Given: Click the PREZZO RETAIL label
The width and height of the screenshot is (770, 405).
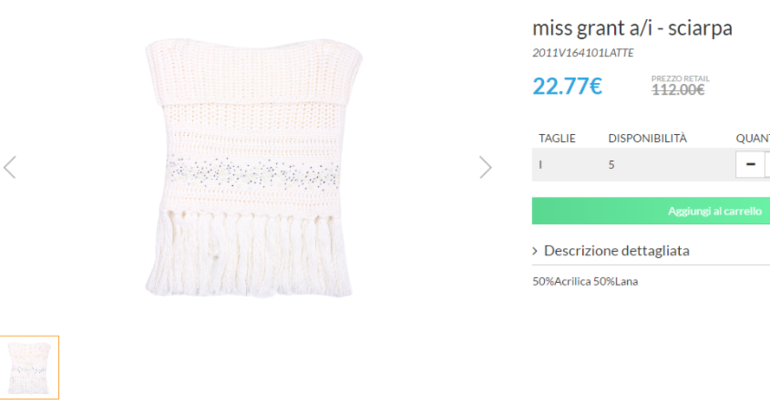Looking at the screenshot, I should click(680, 77).
